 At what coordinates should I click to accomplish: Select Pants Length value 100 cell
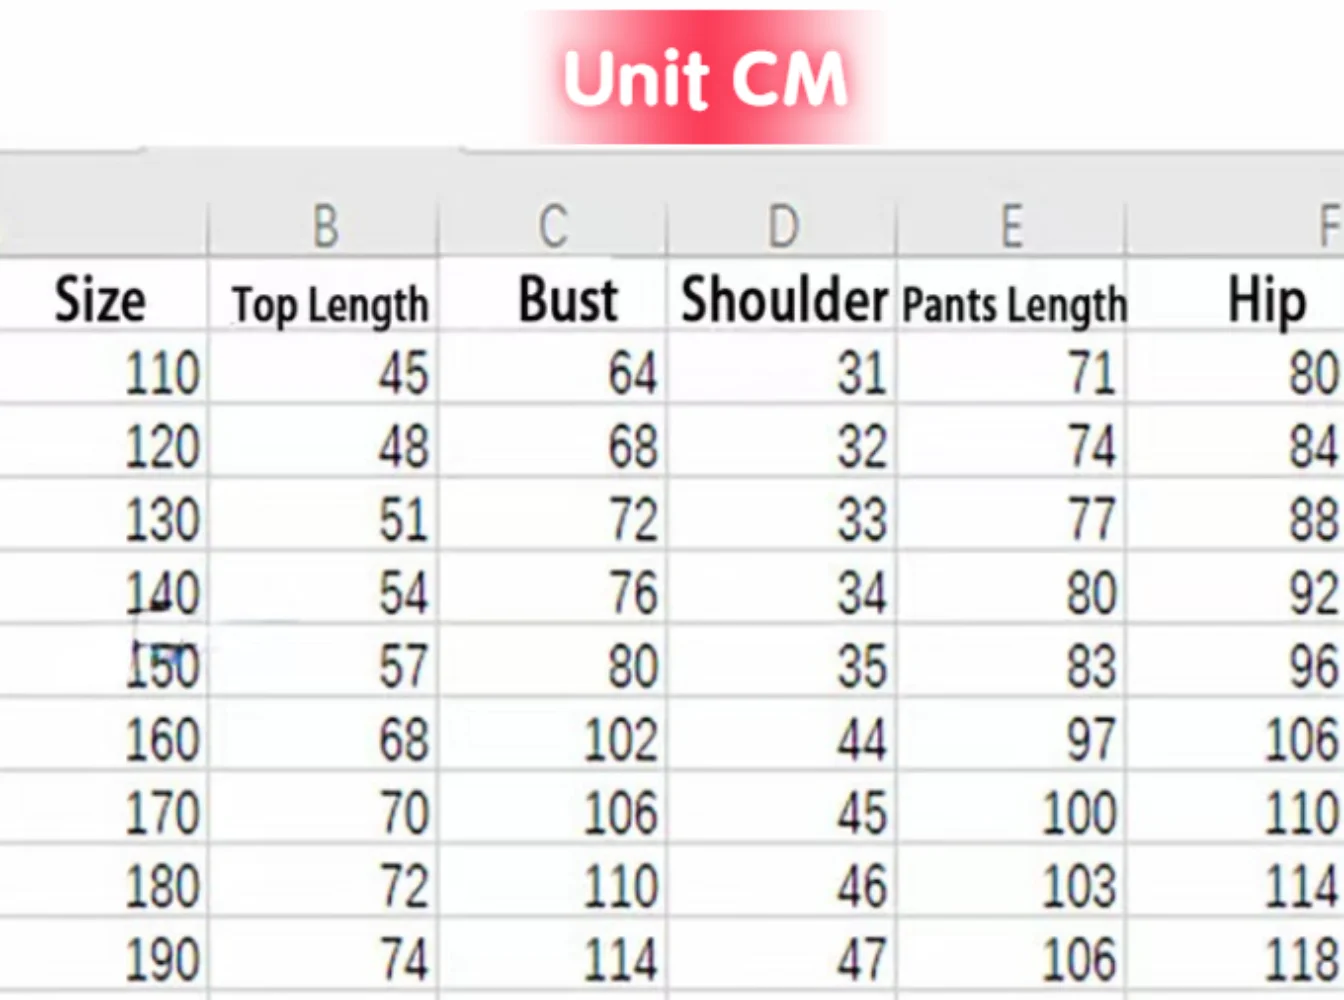click(1078, 814)
